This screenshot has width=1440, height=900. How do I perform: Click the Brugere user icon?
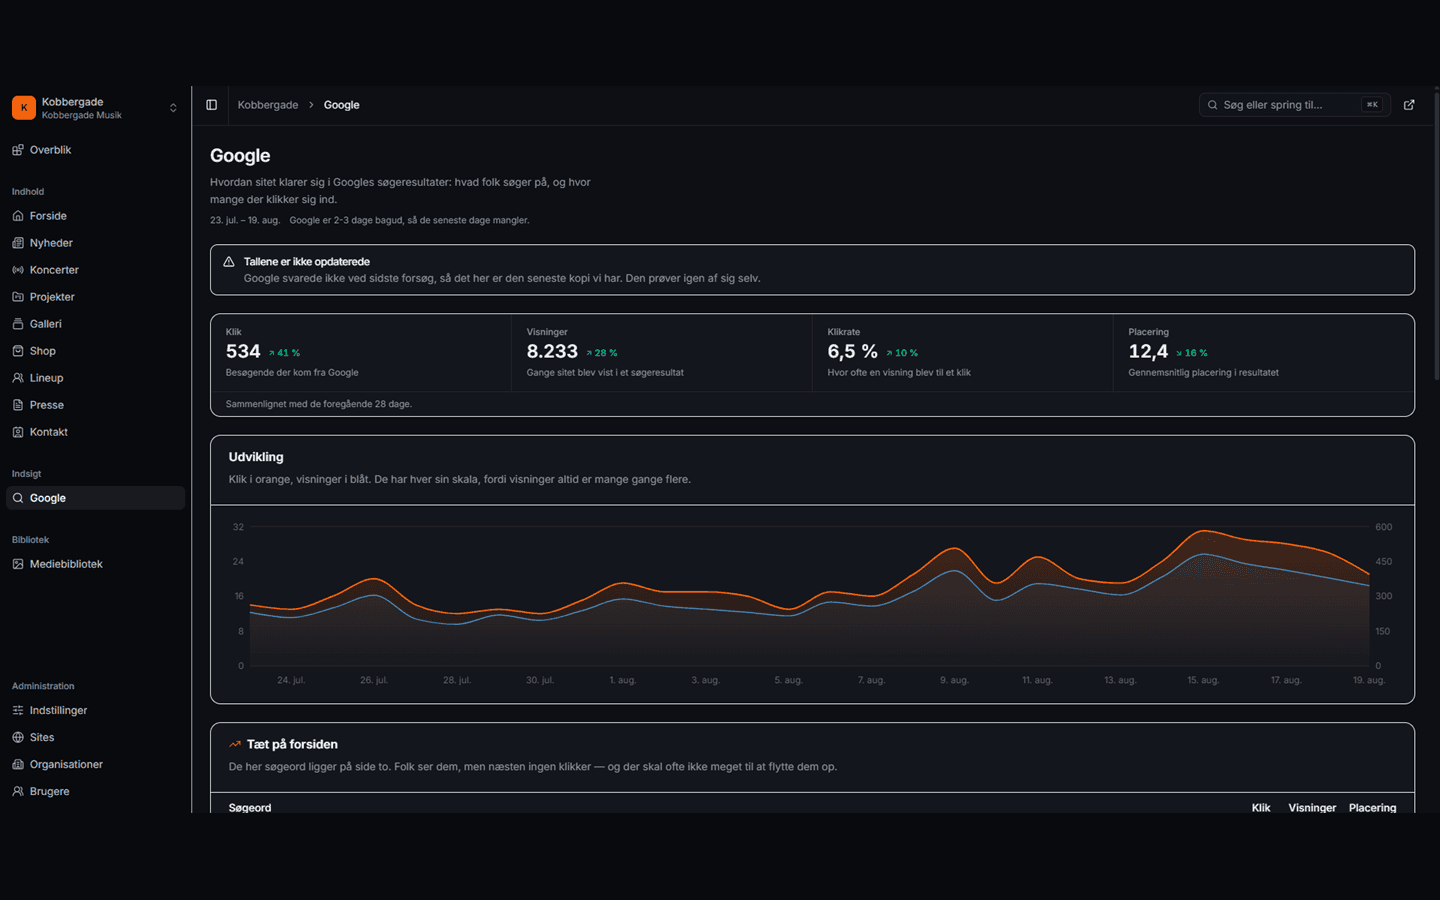point(18,791)
